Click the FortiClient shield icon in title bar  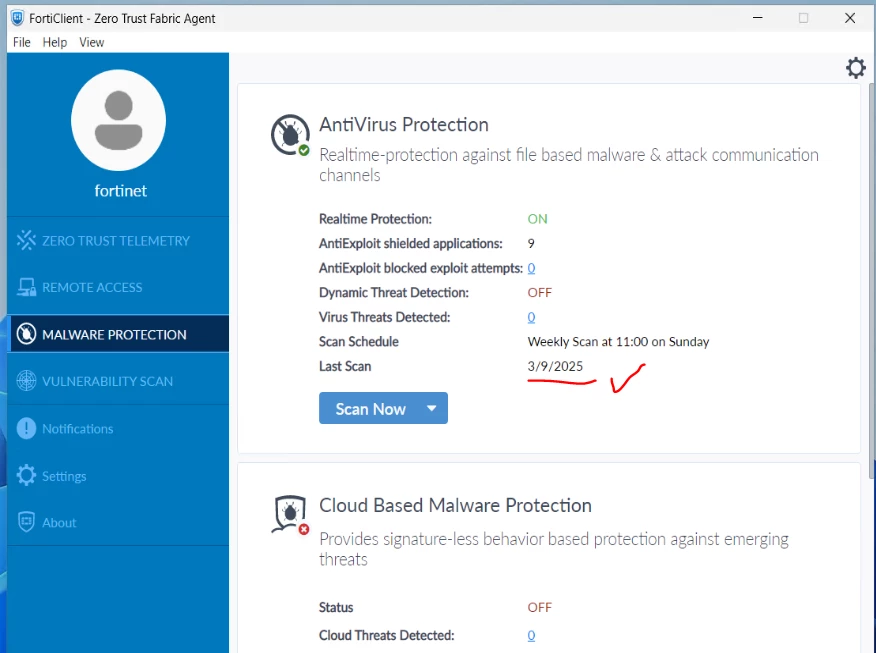pyautogui.click(x=17, y=18)
